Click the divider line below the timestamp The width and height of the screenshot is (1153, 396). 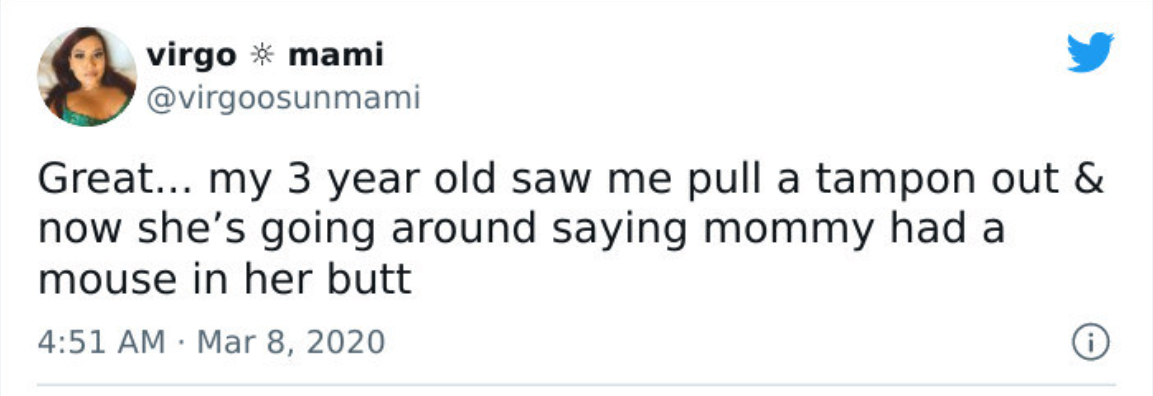(x=576, y=384)
